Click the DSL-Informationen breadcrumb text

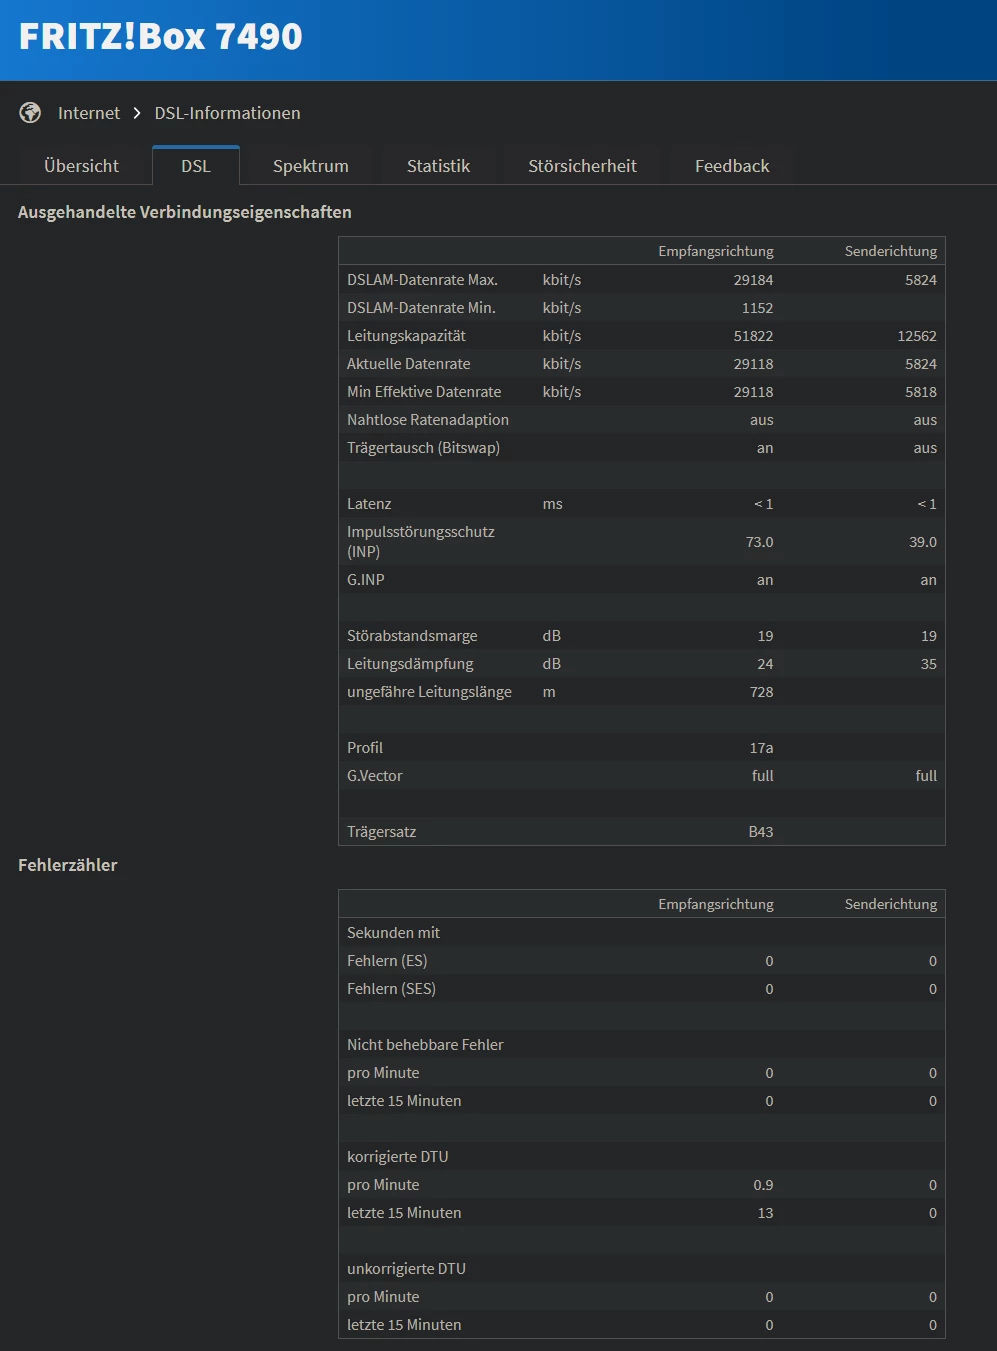point(227,113)
